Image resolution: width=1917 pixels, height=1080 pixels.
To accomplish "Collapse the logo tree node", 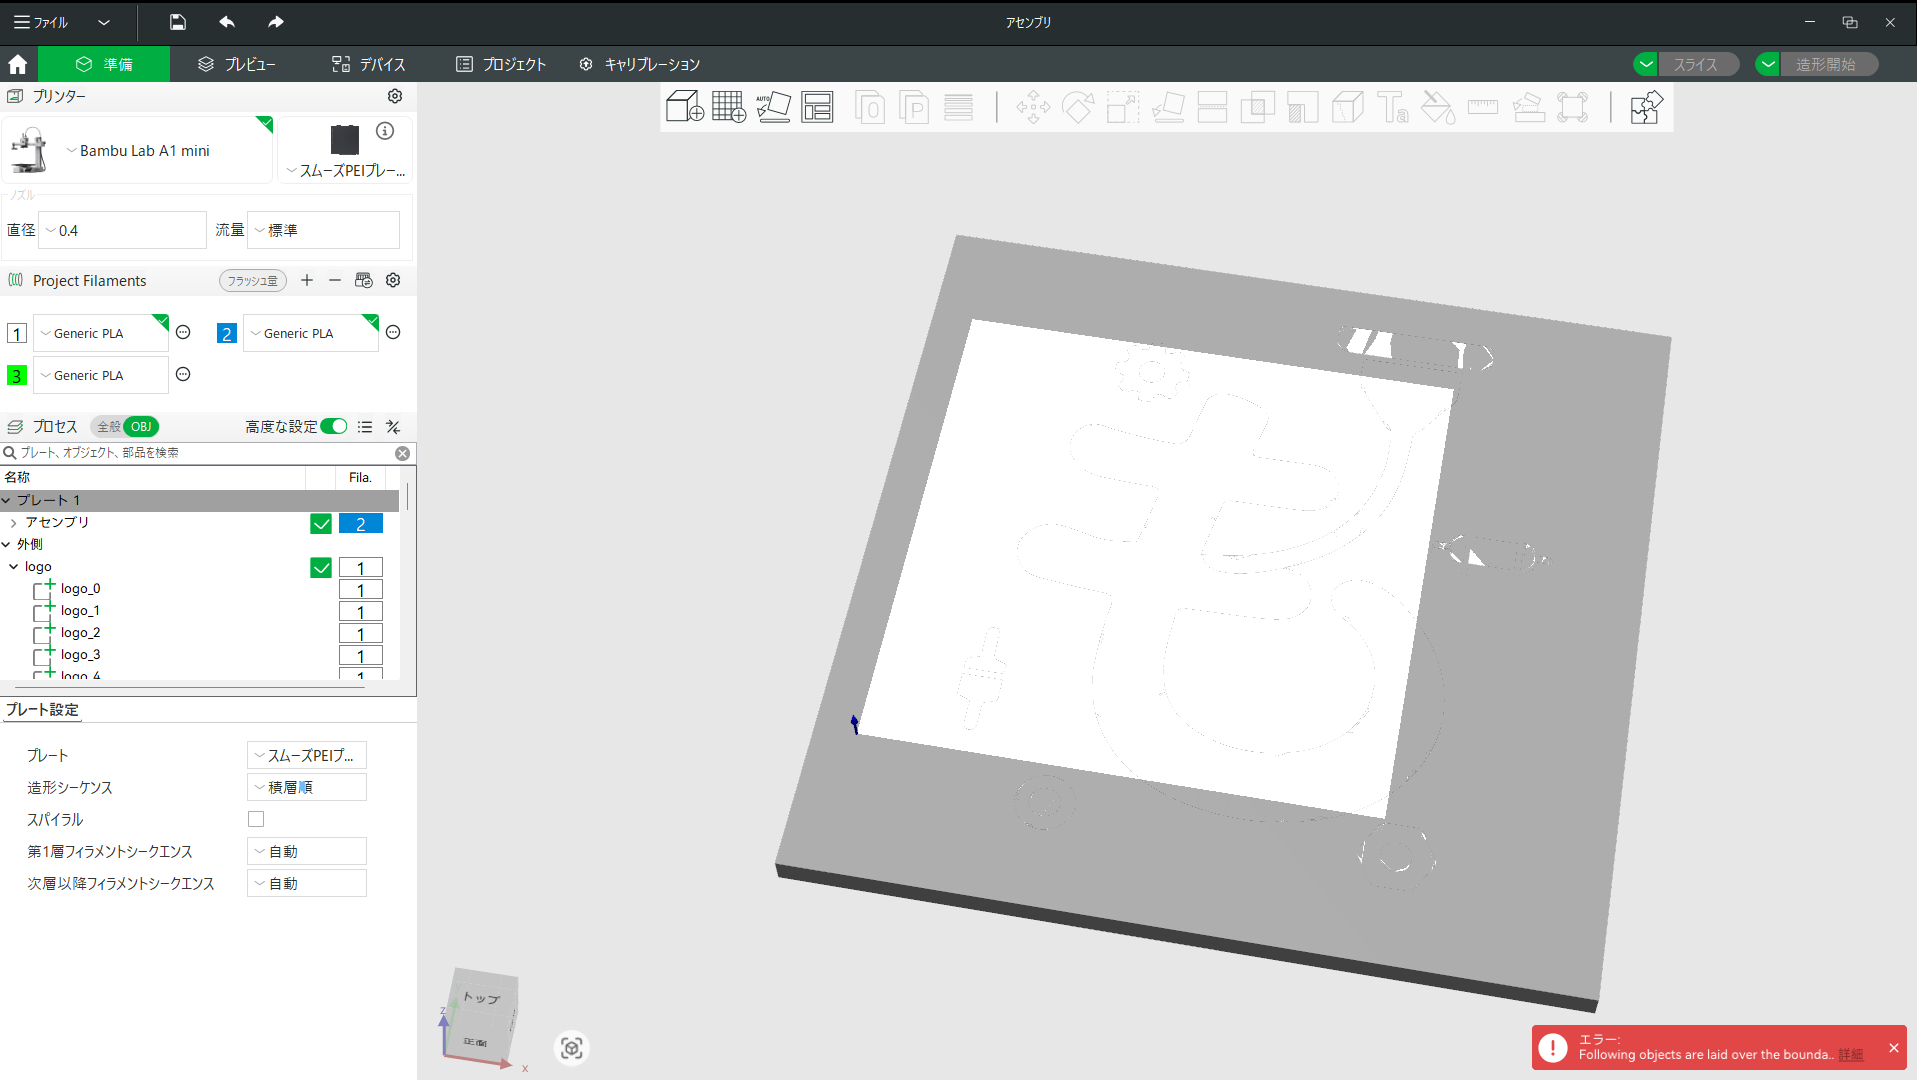I will [x=13, y=566].
